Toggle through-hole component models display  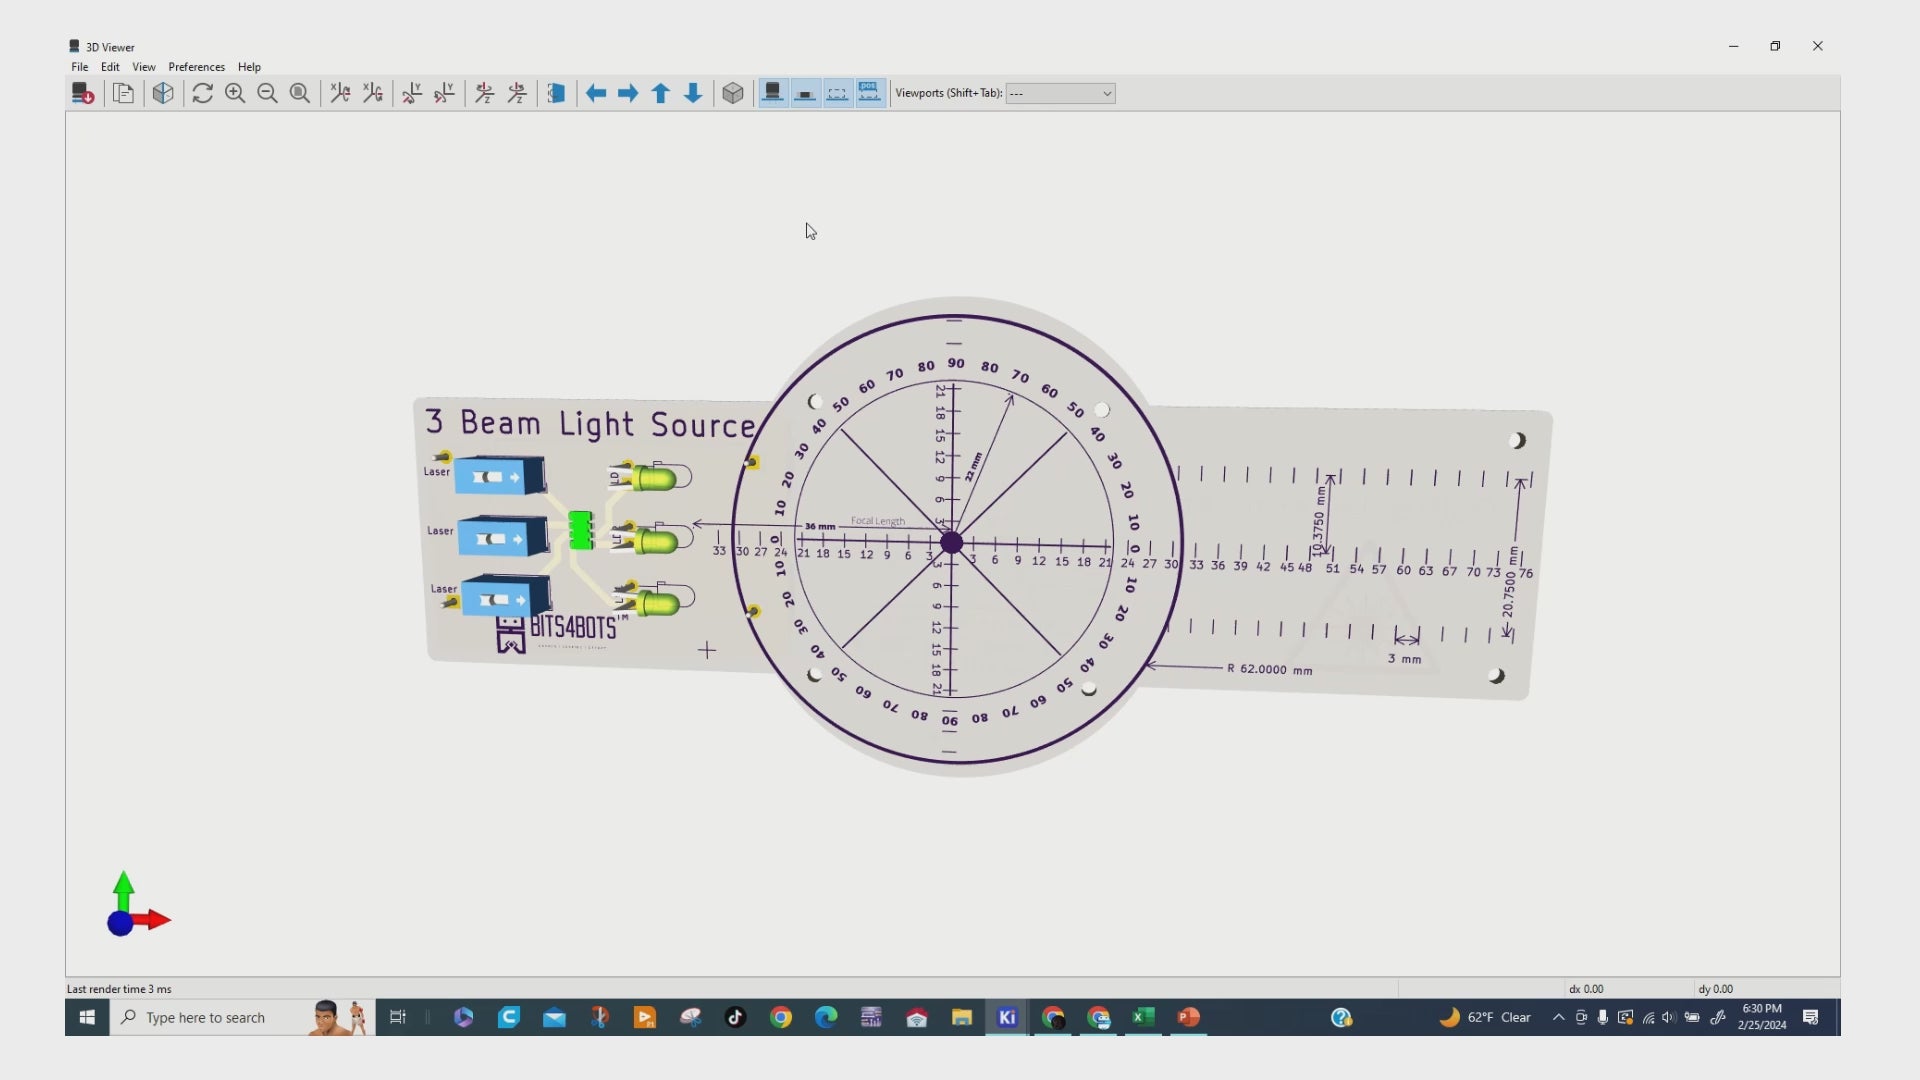click(x=772, y=93)
